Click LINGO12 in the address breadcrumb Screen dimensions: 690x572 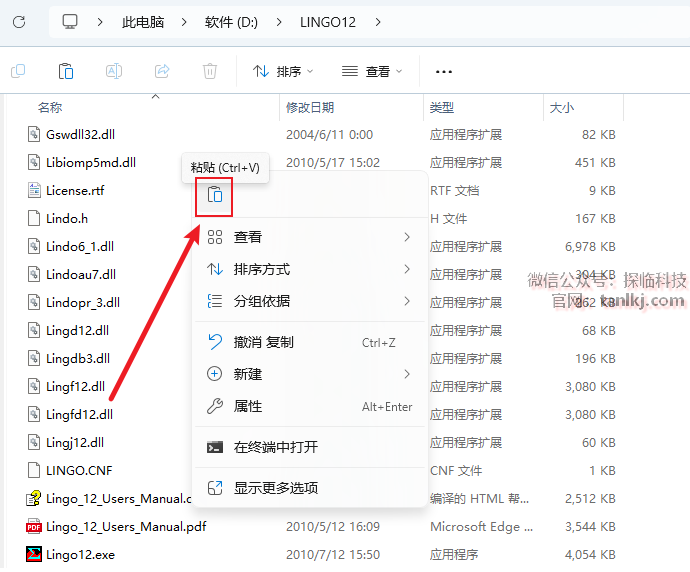click(x=328, y=22)
